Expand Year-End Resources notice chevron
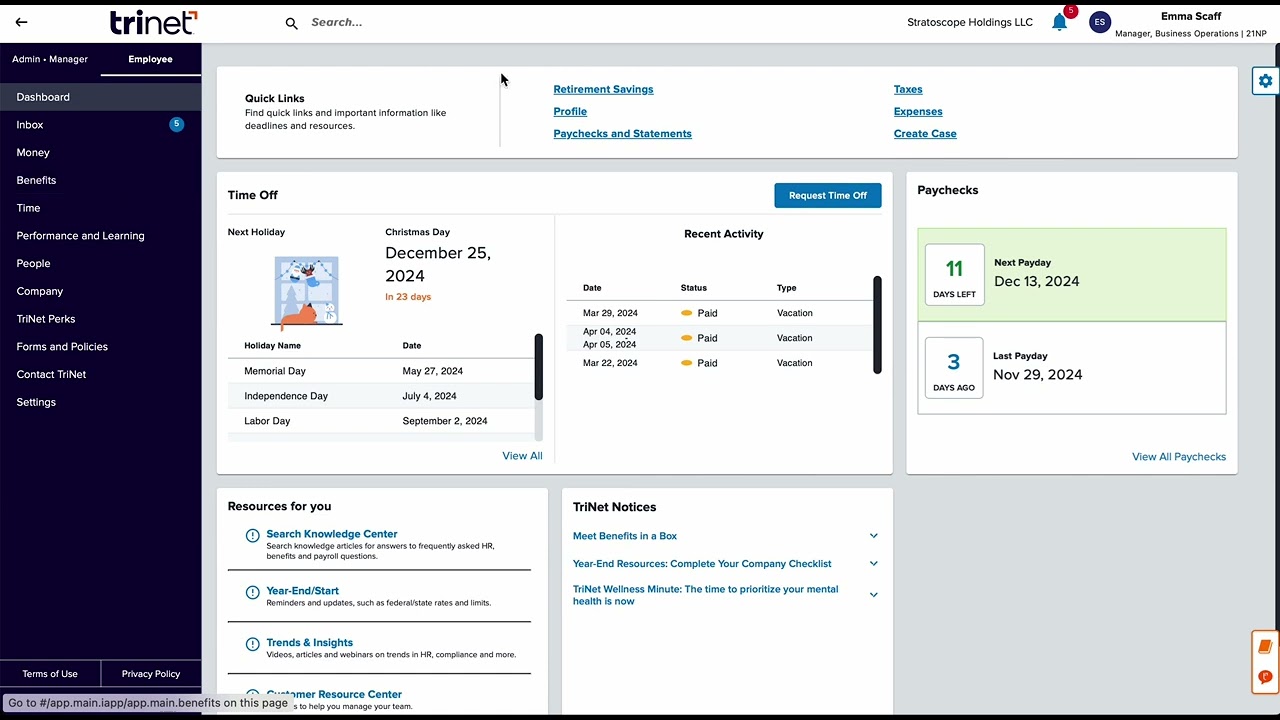The width and height of the screenshot is (1280, 720). click(873, 563)
